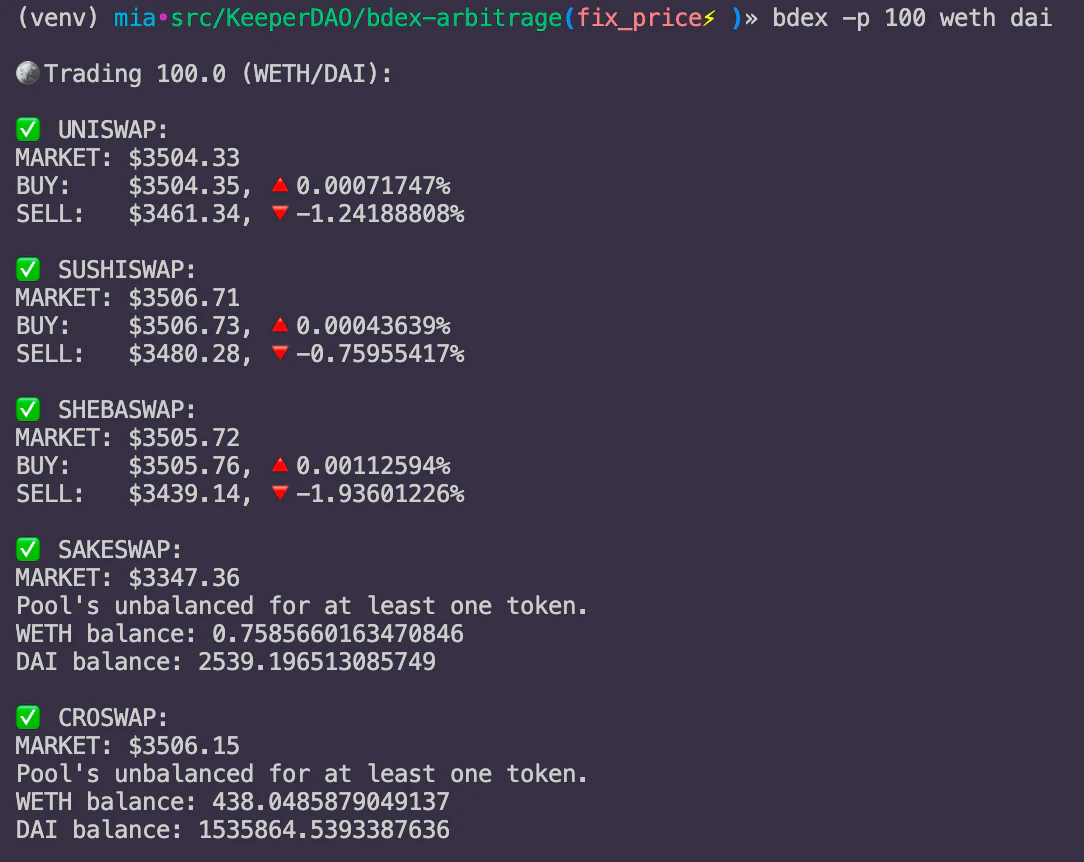Screen dimensions: 1084x862
Task: Click the red up triangle on Shebaswap BUY
Action: click(x=280, y=465)
